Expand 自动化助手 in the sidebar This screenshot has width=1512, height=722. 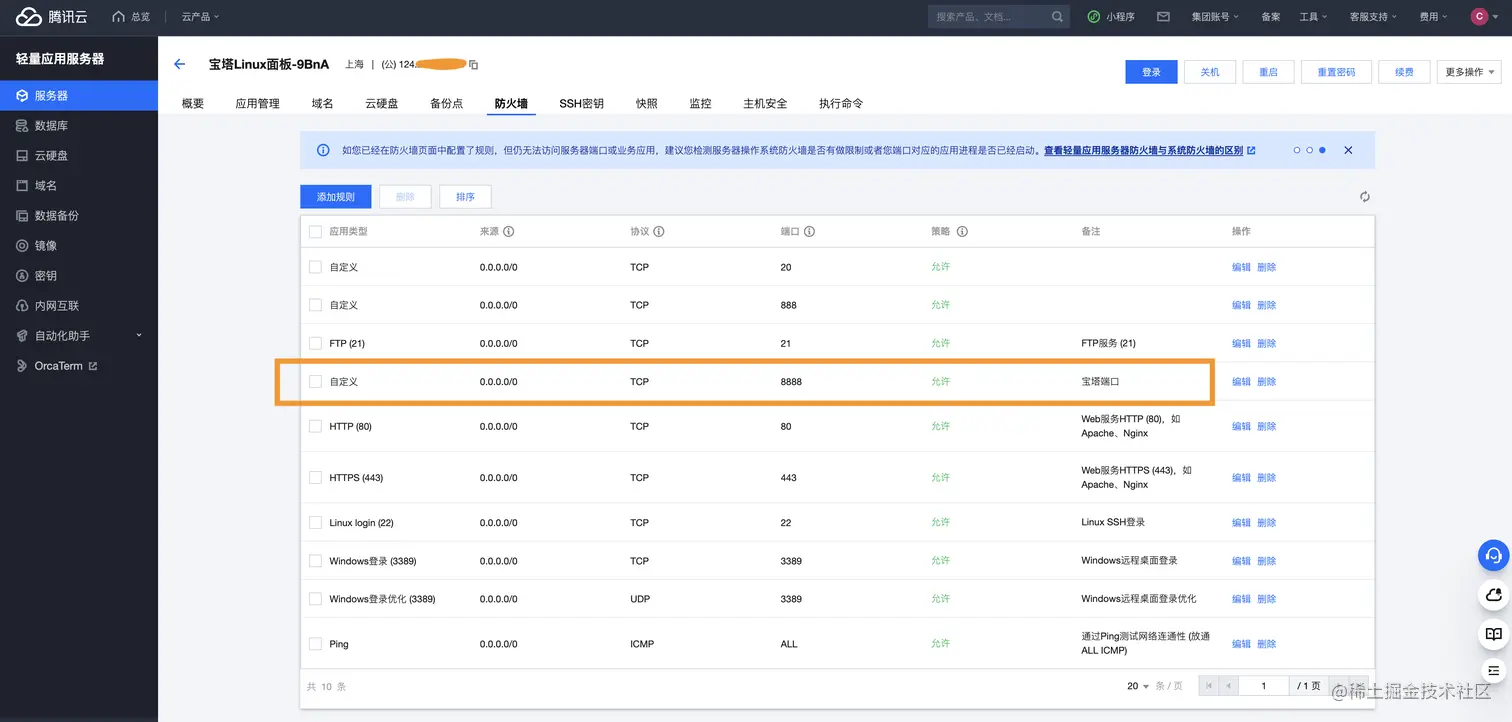pyautogui.click(x=79, y=336)
